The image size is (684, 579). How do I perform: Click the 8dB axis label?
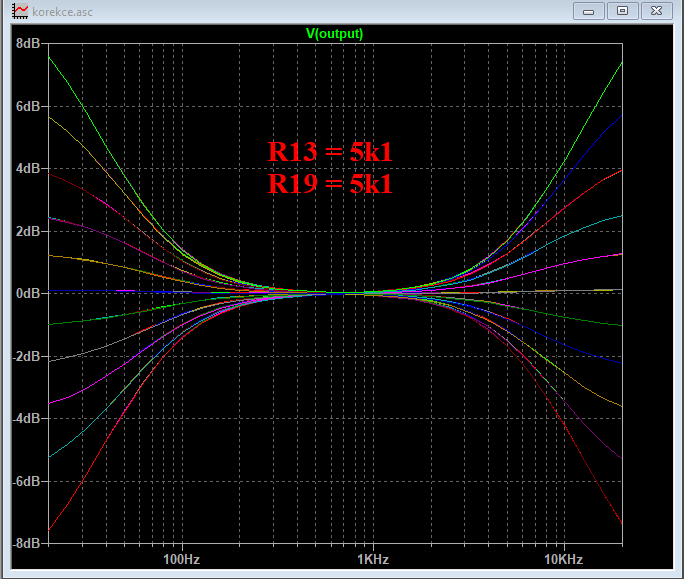click(x=28, y=43)
